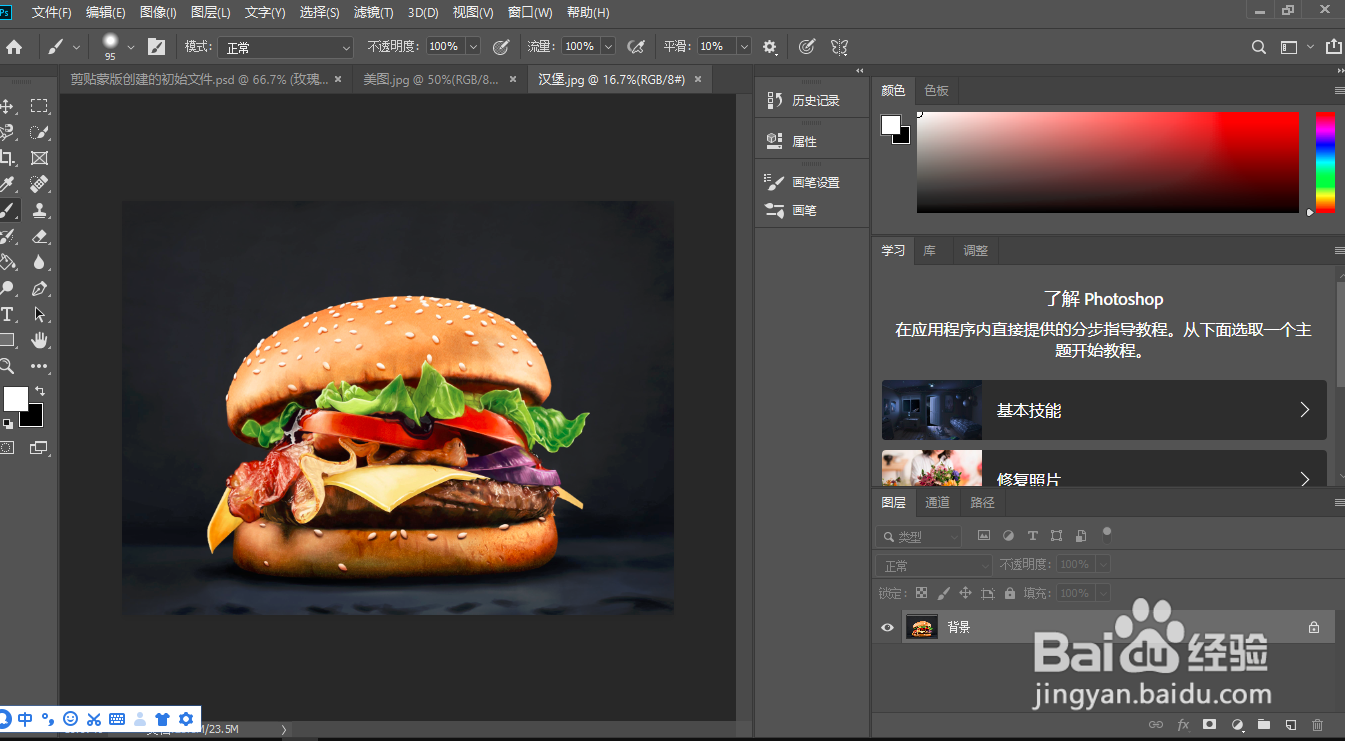The image size is (1345, 741).
Task: Select the Paint Bucket tool
Action: click(7, 262)
